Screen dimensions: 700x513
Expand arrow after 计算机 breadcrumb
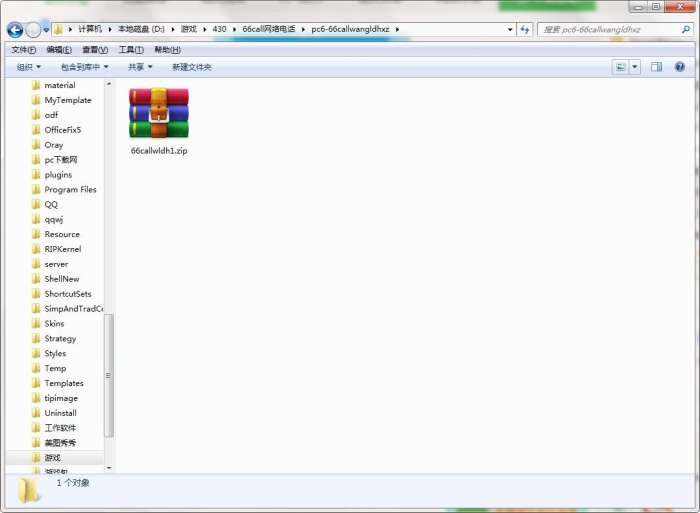[x=109, y=29]
